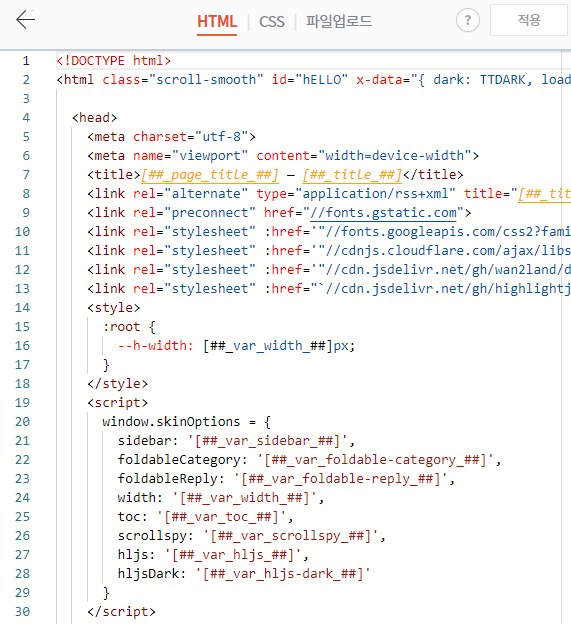Switch to the HTML tab

point(217,21)
